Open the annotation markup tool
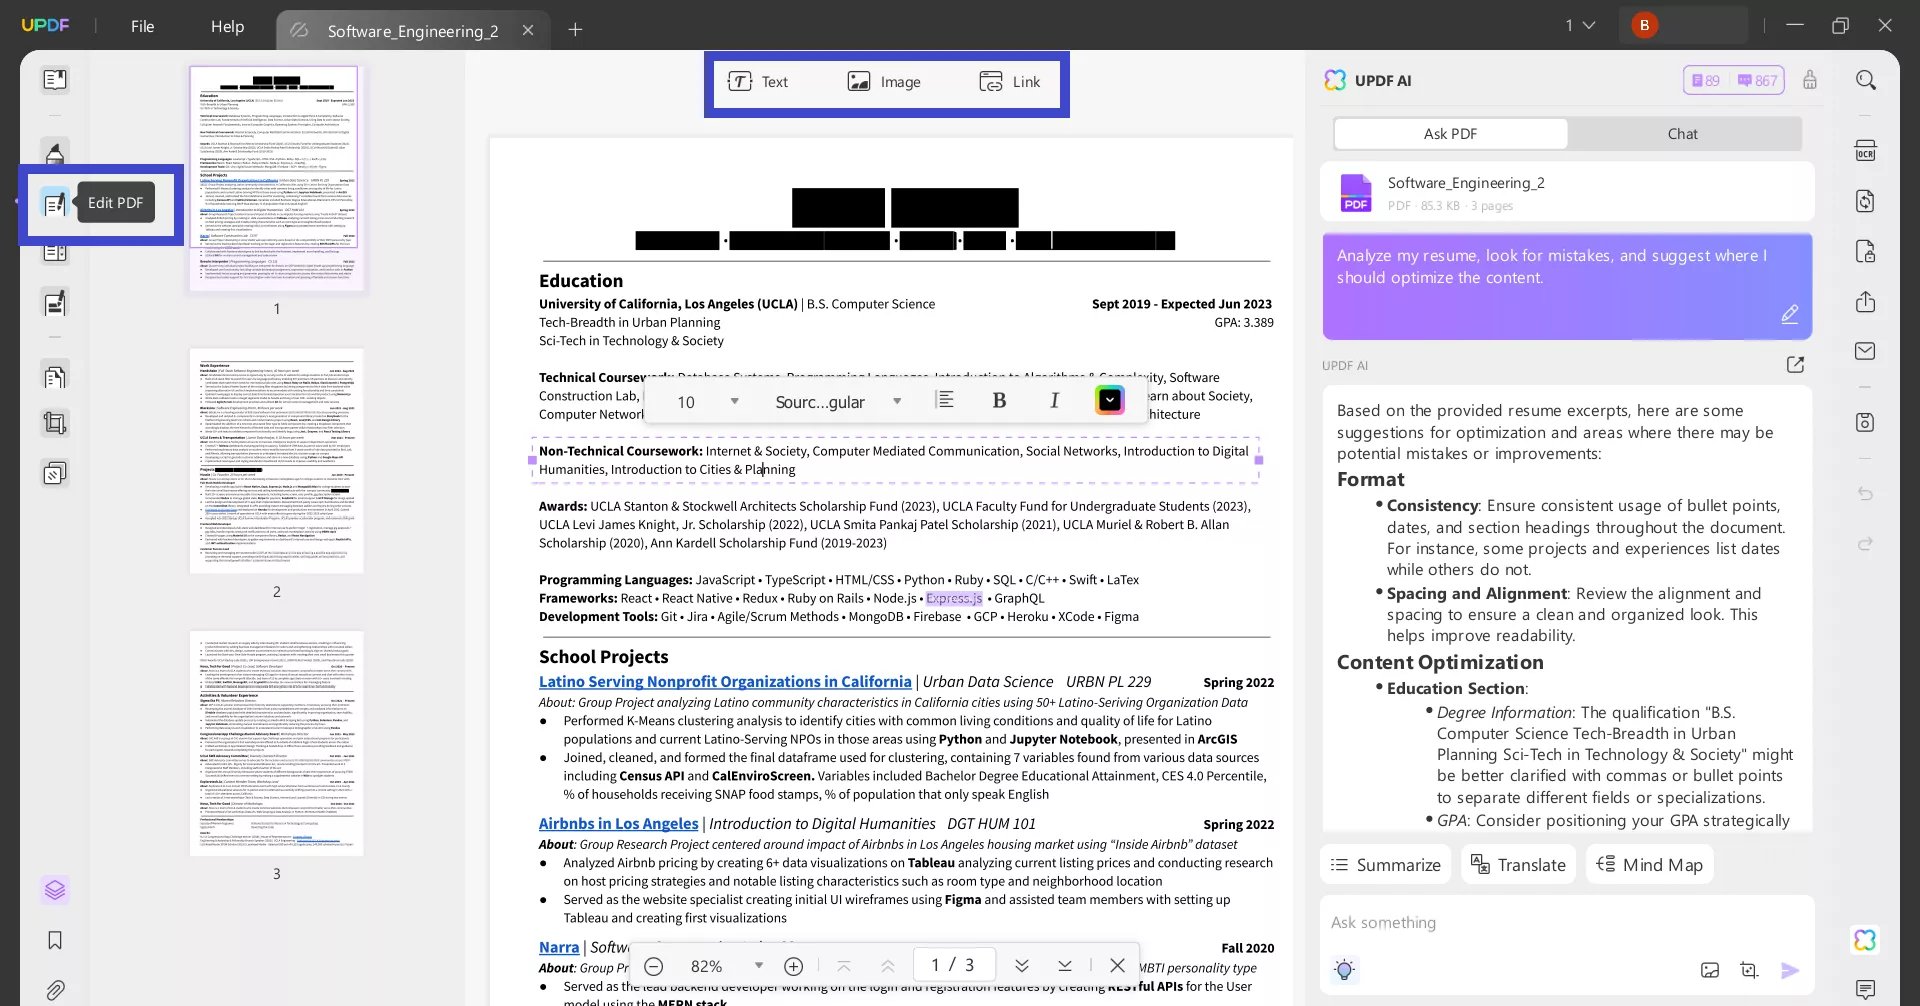Image resolution: width=1920 pixels, height=1006 pixels. pyautogui.click(x=55, y=153)
